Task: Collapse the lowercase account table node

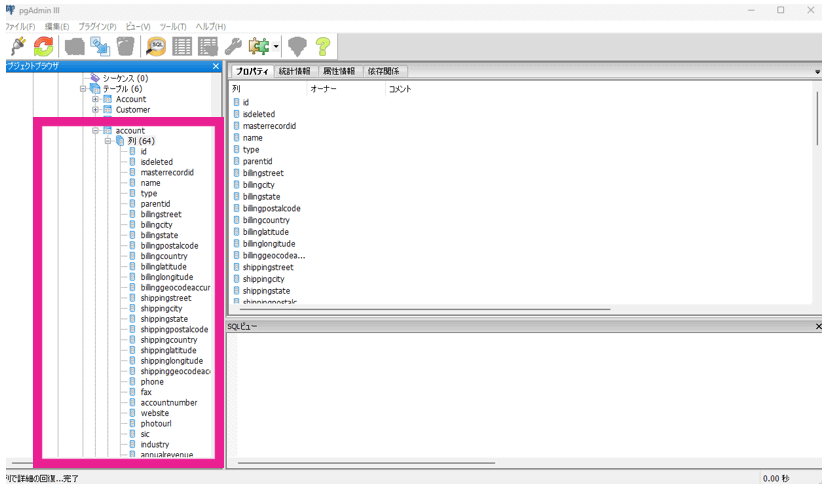Action: 95,130
